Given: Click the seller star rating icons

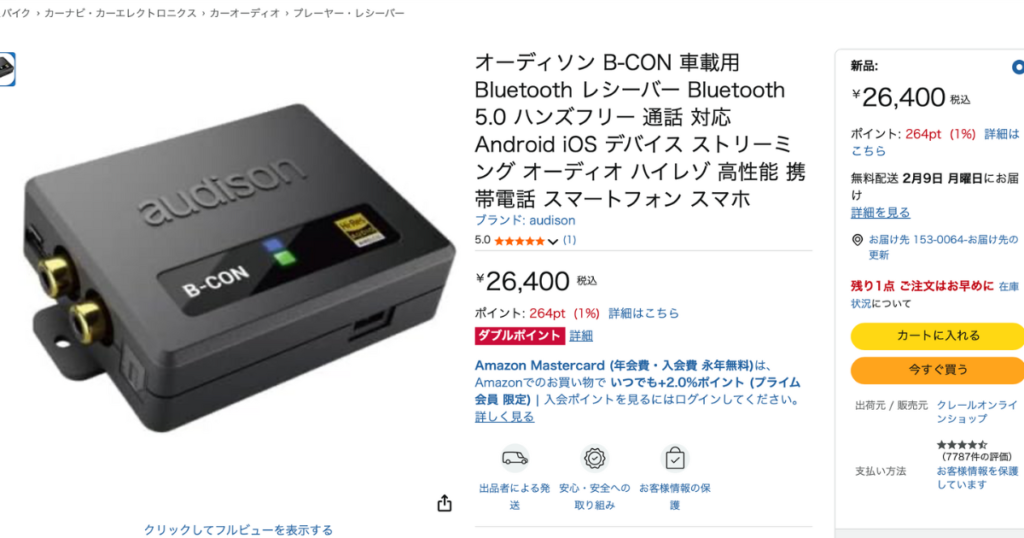Looking at the screenshot, I should 961,445.
